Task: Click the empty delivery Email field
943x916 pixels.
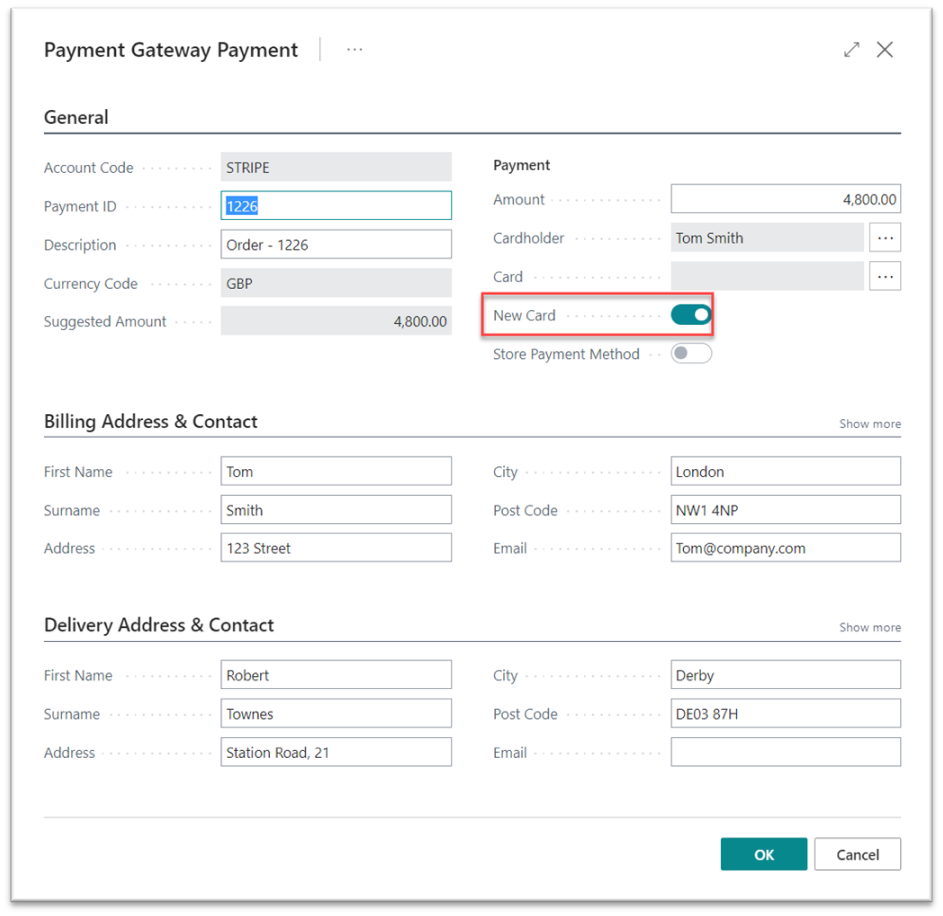Action: pyautogui.click(x=785, y=752)
